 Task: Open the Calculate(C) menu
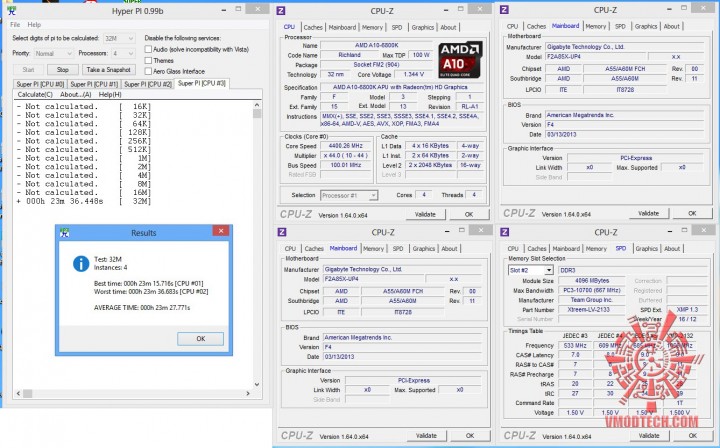click(x=35, y=94)
